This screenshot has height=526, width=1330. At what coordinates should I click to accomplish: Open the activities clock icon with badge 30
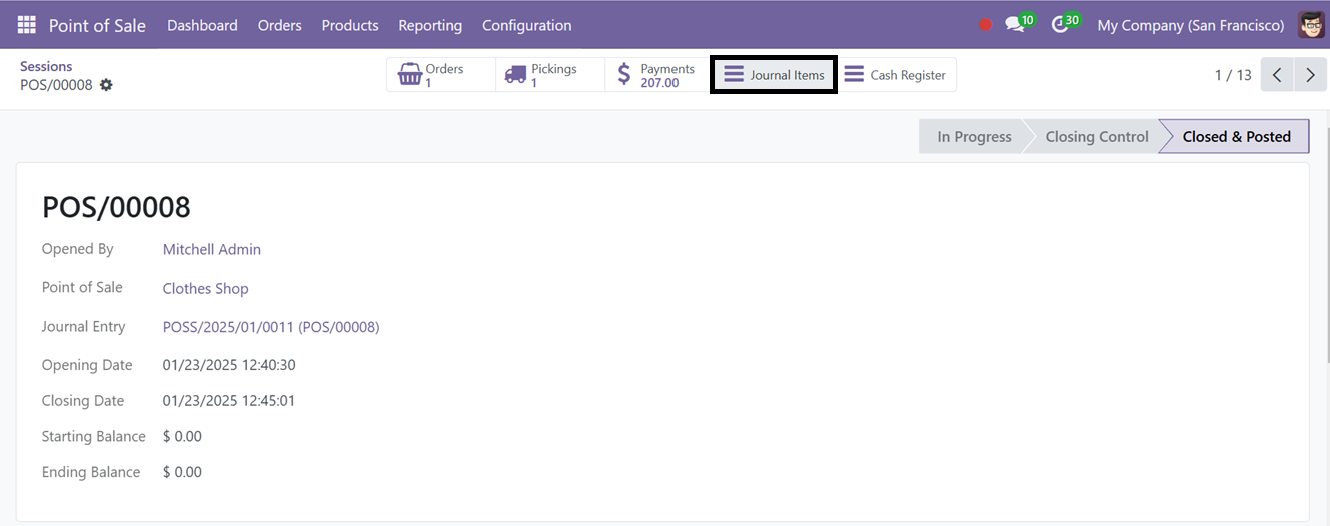click(x=1066, y=24)
